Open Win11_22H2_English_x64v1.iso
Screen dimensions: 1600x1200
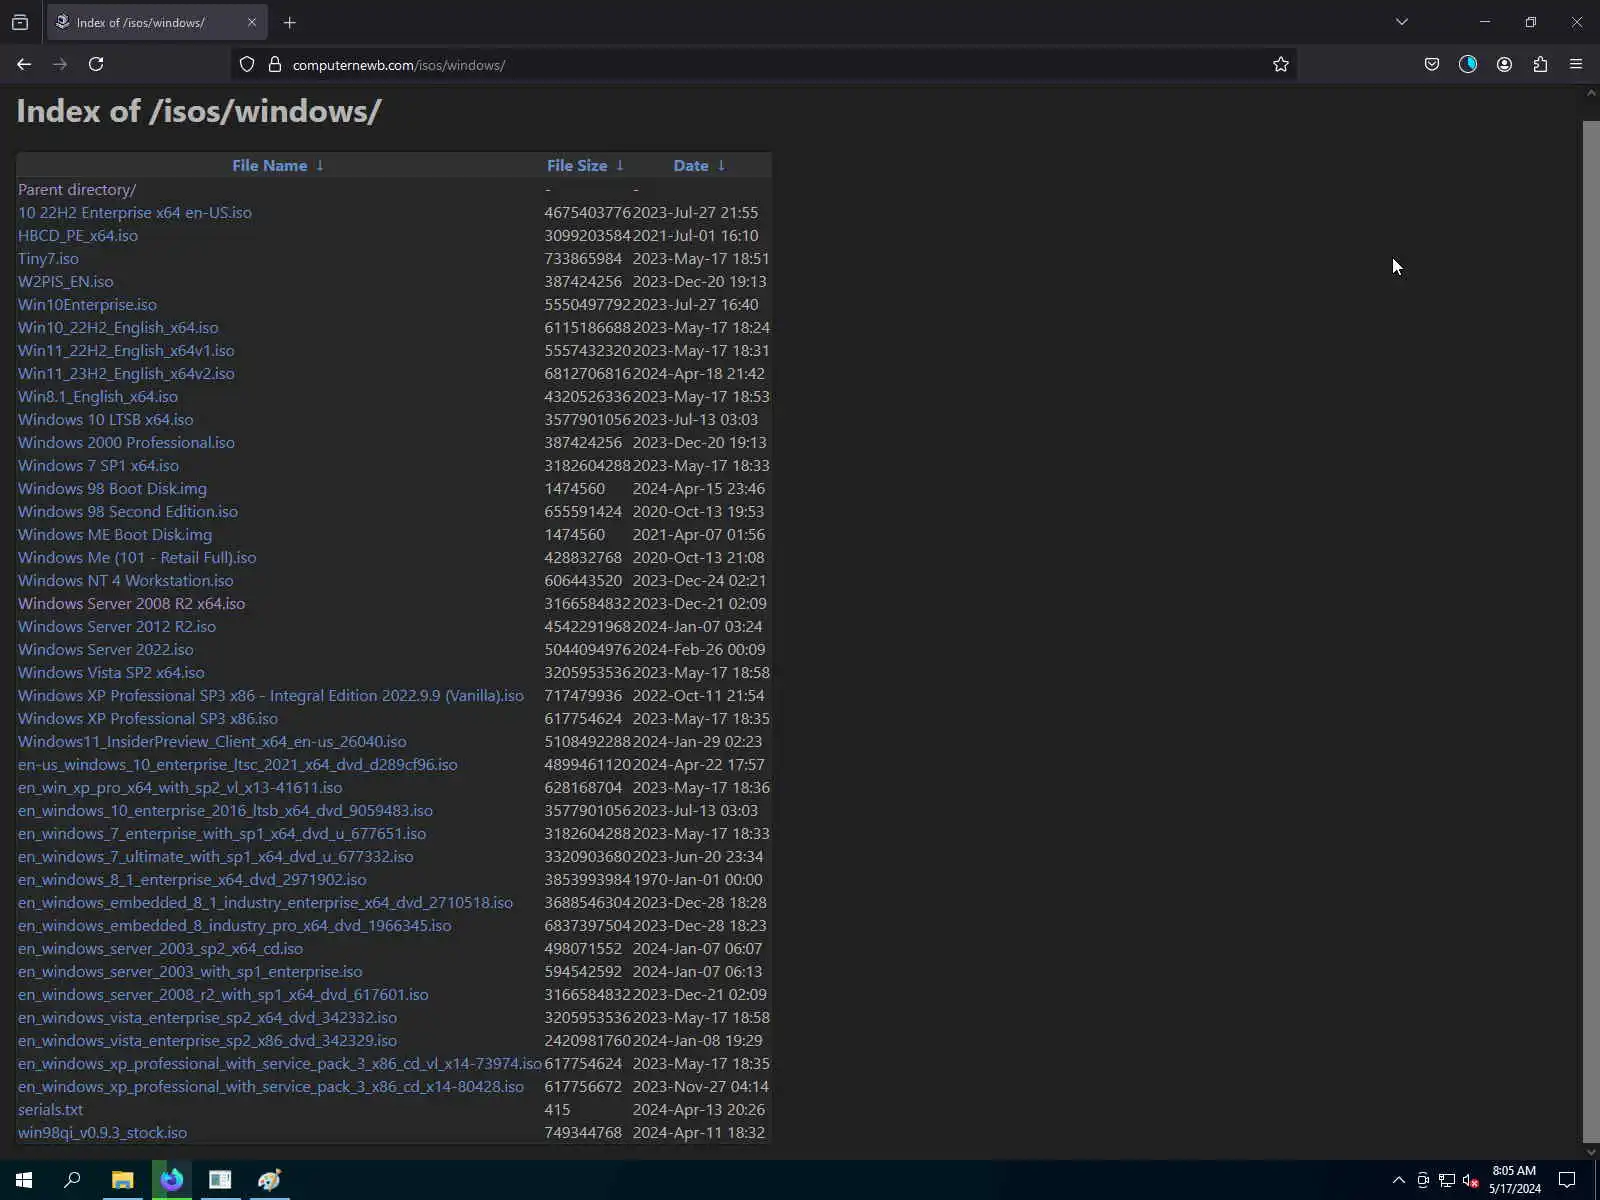[126, 351]
